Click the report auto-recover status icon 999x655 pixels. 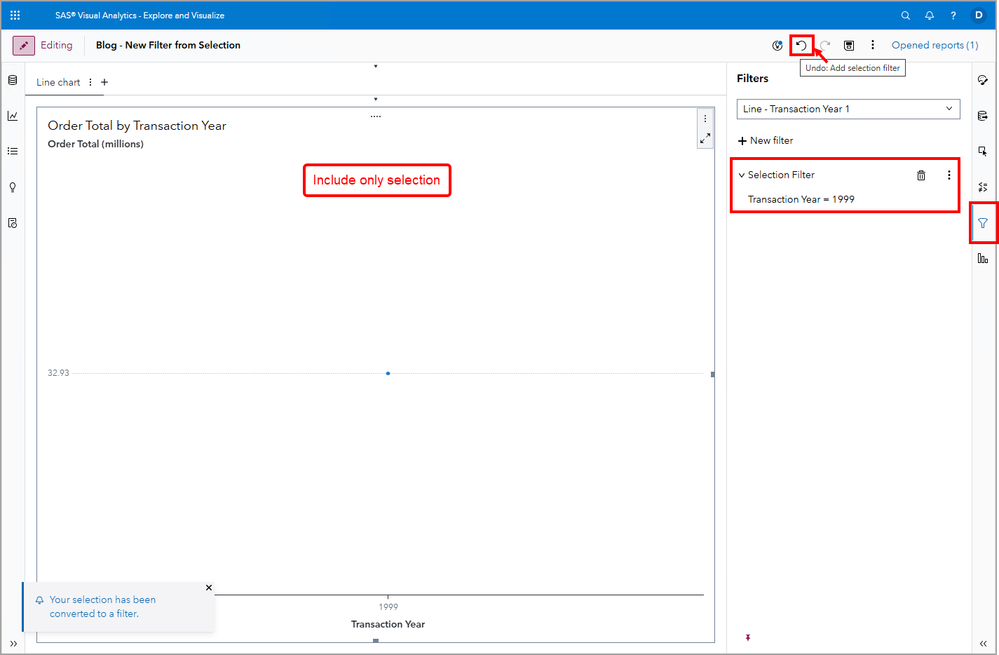pos(777,45)
